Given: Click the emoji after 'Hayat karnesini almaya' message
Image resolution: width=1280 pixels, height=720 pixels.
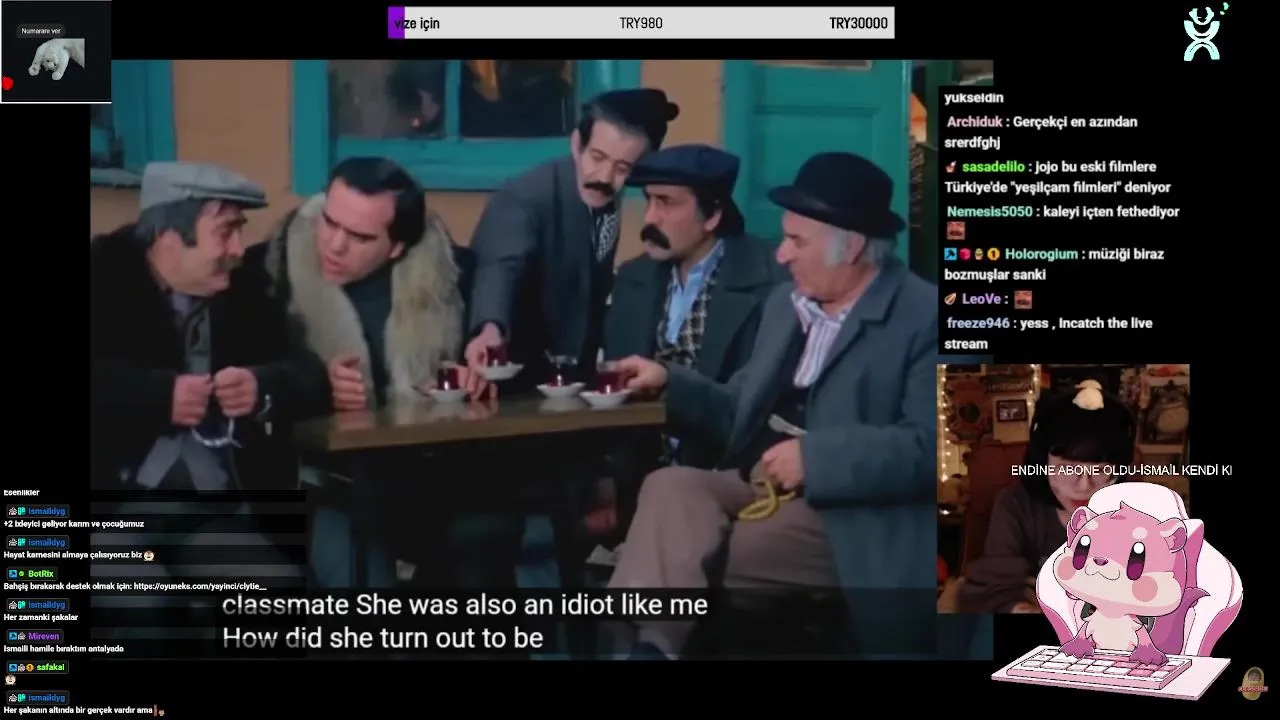Looking at the screenshot, I should coord(149,555).
